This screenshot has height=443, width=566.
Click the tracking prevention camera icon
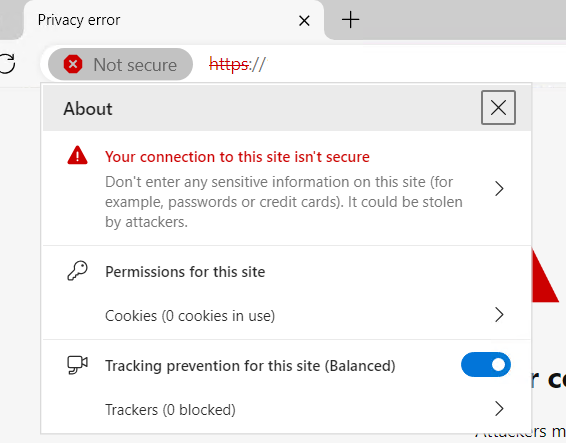tap(77, 365)
